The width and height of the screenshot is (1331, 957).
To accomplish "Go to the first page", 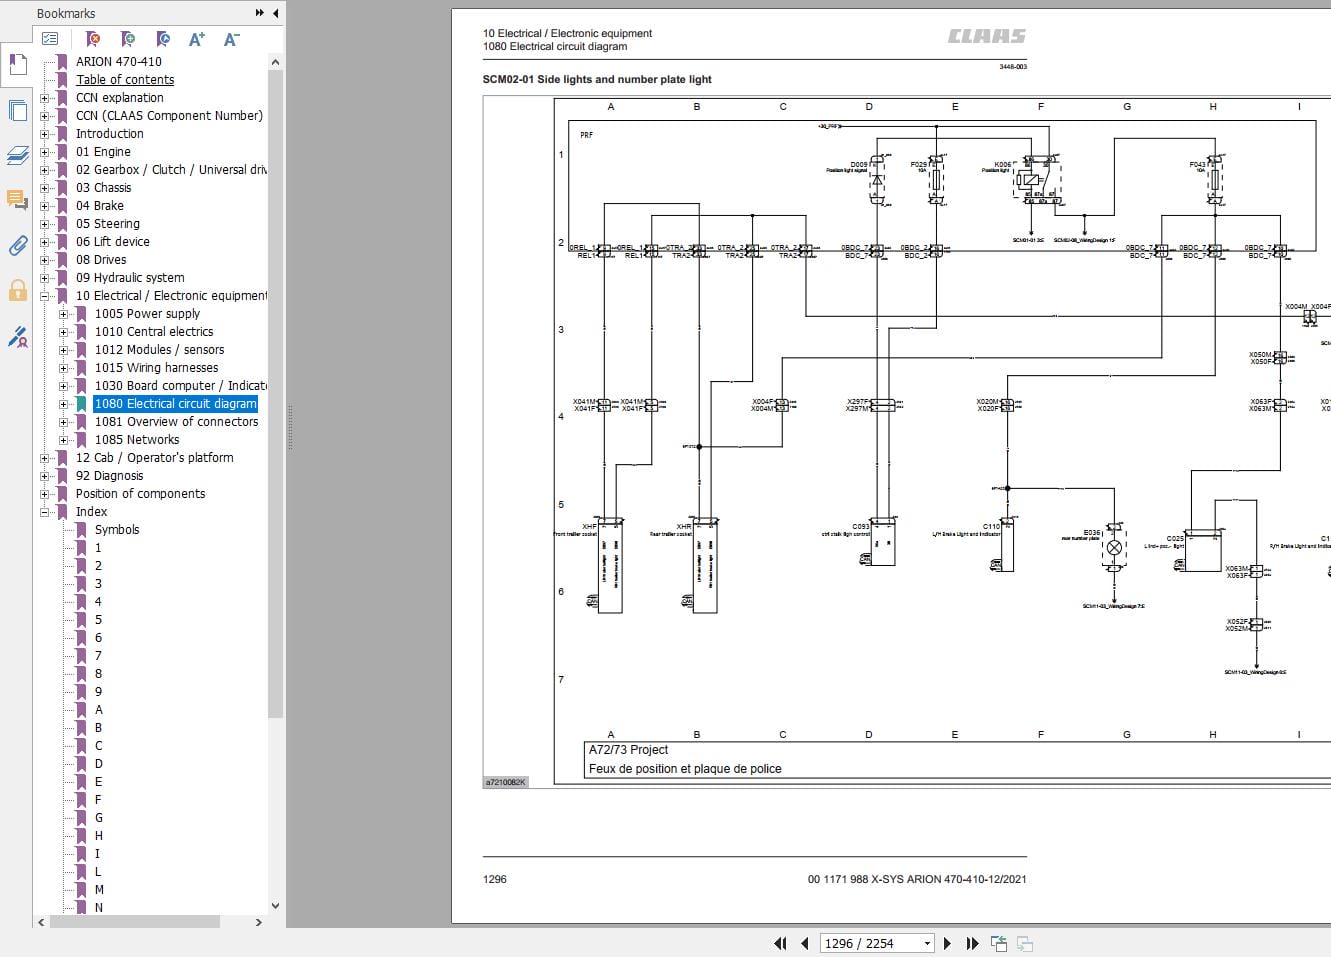I will 780,943.
